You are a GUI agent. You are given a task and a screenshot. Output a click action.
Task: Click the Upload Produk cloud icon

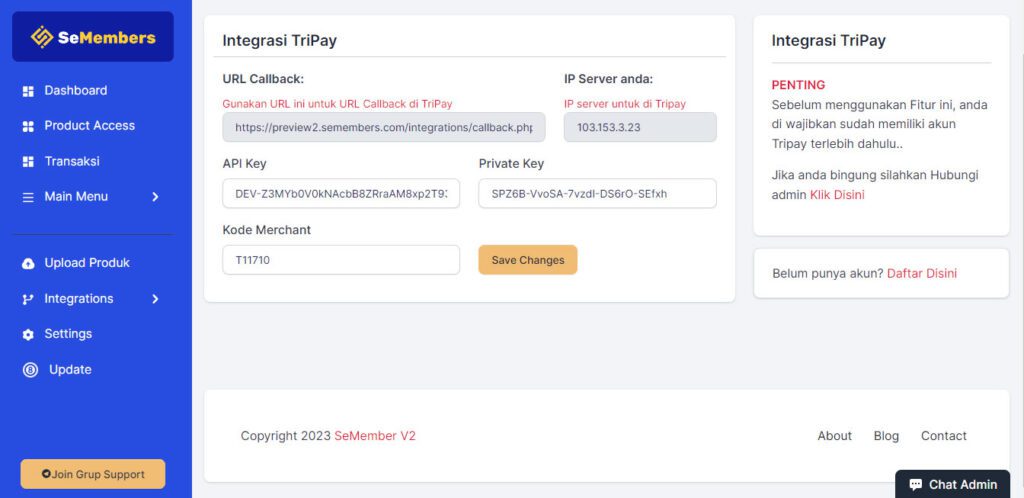pos(28,263)
